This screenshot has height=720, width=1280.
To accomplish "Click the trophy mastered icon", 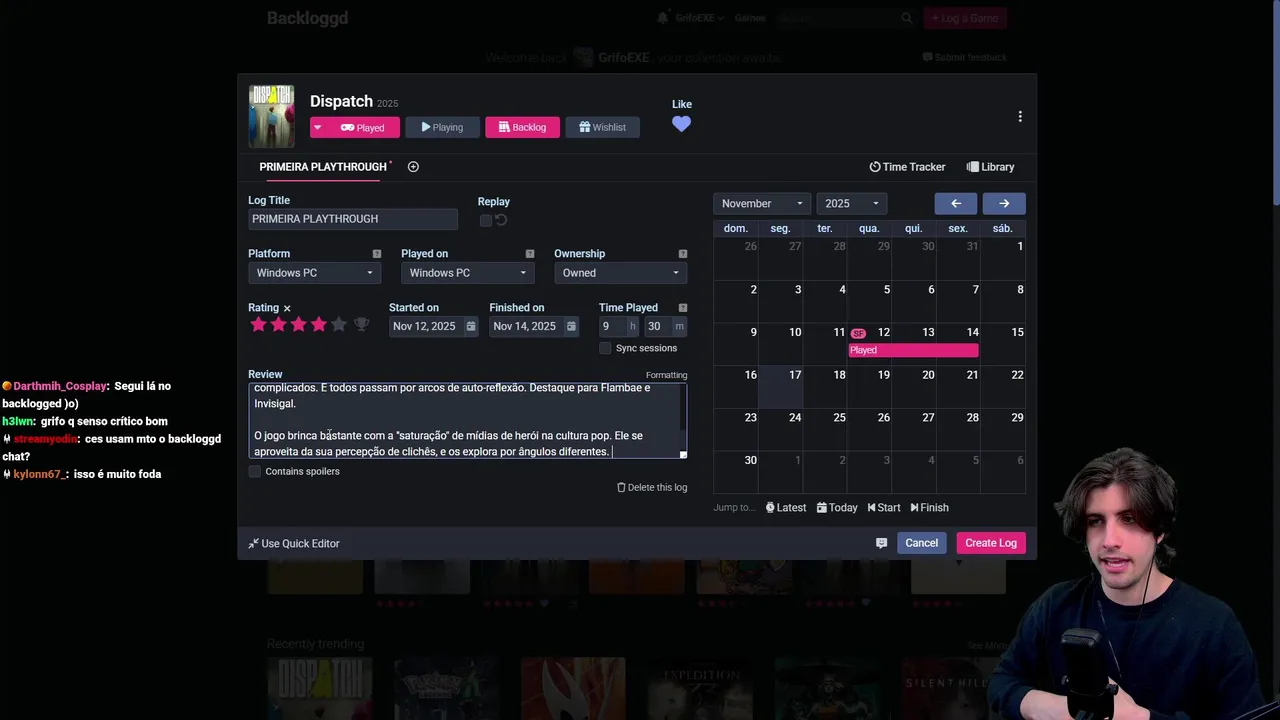I will 362,325.
